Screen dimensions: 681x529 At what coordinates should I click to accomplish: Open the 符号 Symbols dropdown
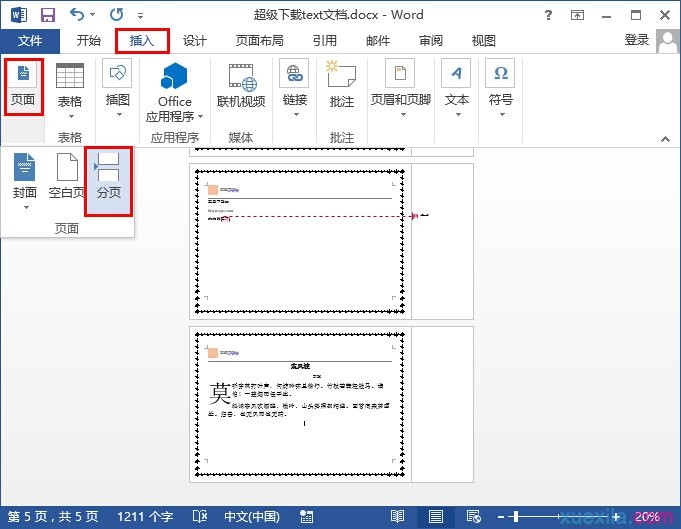pos(501,89)
